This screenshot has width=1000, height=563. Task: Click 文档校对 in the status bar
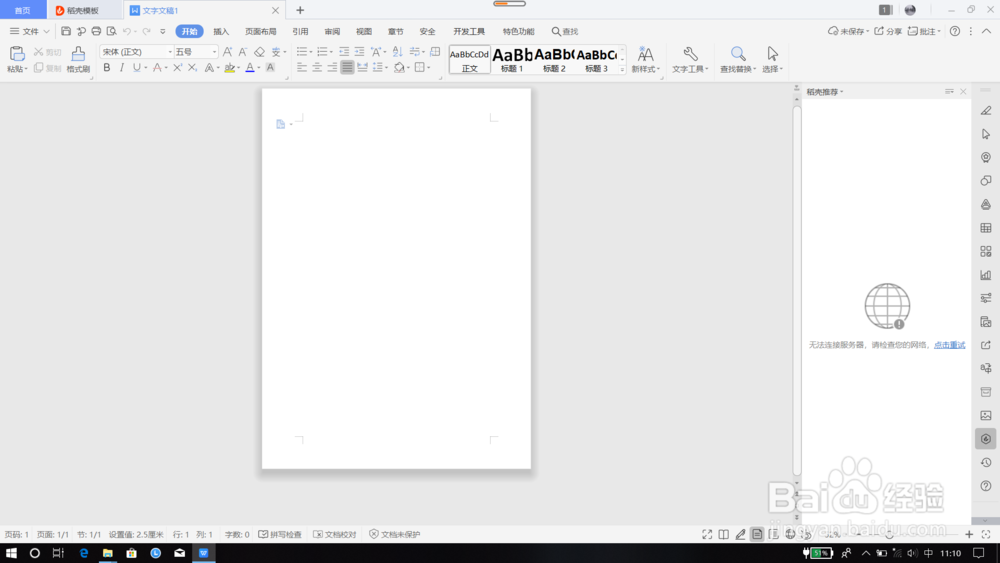[x=335, y=534]
